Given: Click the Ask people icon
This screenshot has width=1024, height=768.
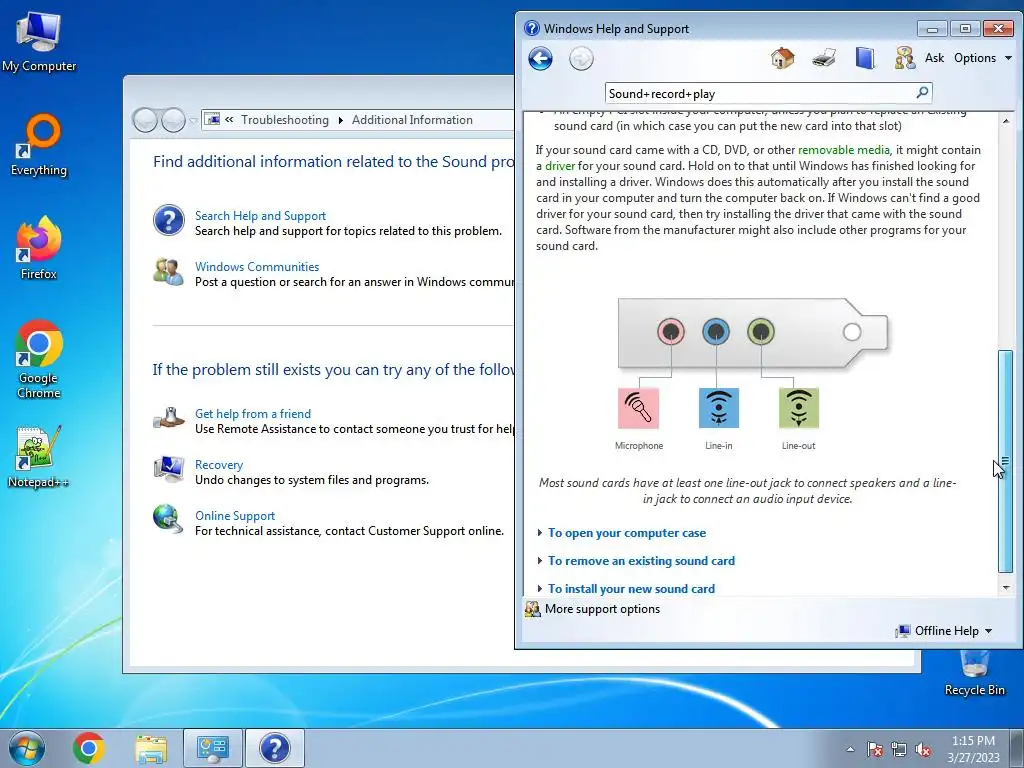Looking at the screenshot, I should tap(904, 58).
